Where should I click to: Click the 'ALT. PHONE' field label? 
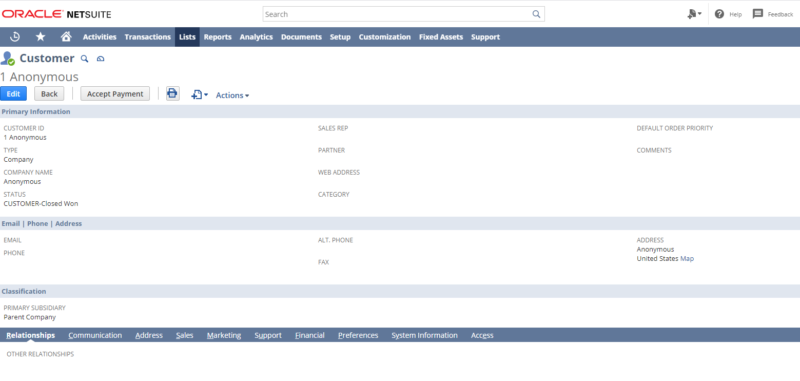[335, 240]
